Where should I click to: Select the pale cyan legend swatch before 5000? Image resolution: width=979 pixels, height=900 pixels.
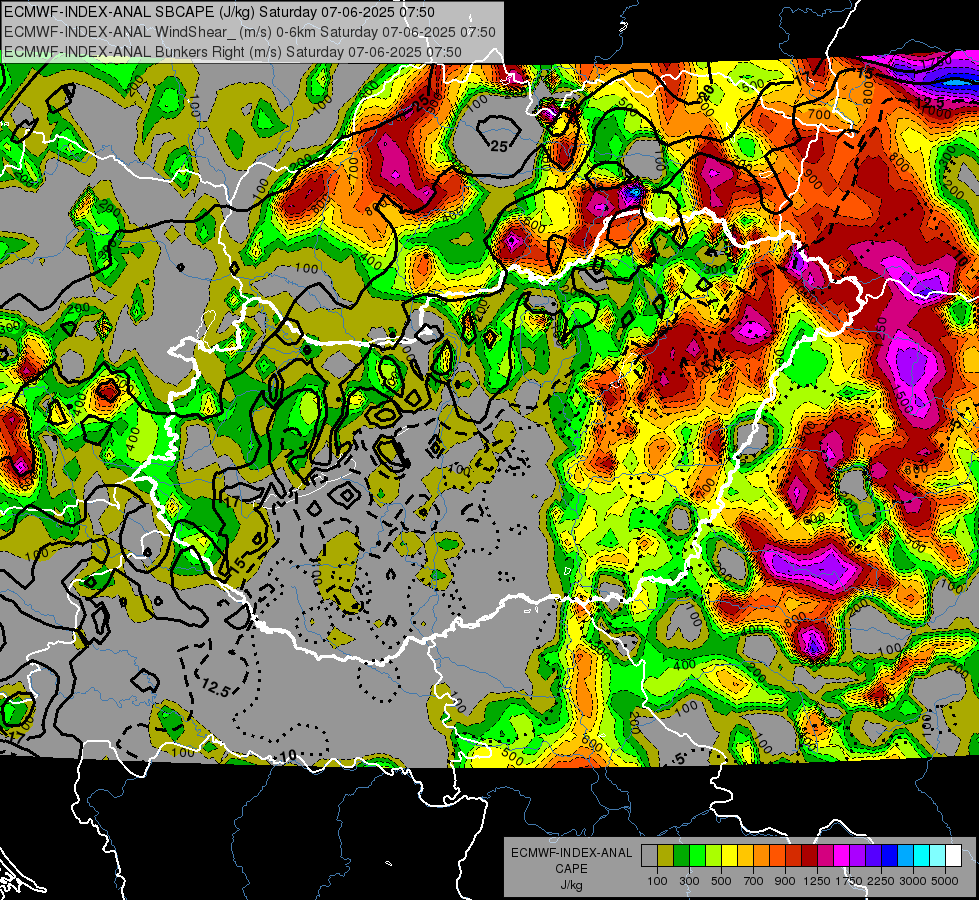938,856
